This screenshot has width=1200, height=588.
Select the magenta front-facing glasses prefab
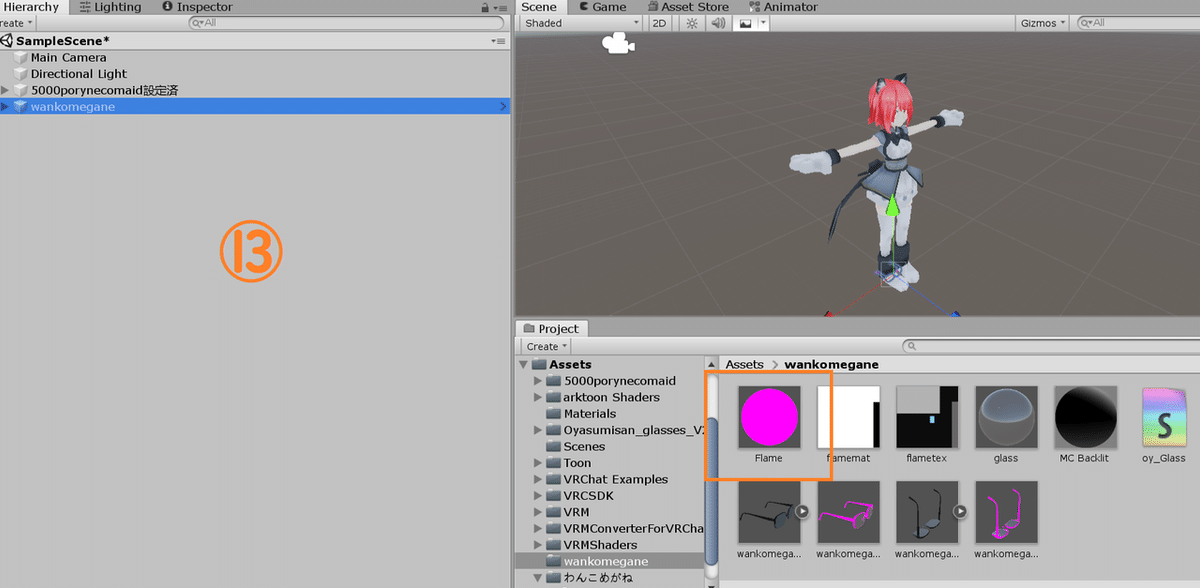(x=848, y=512)
